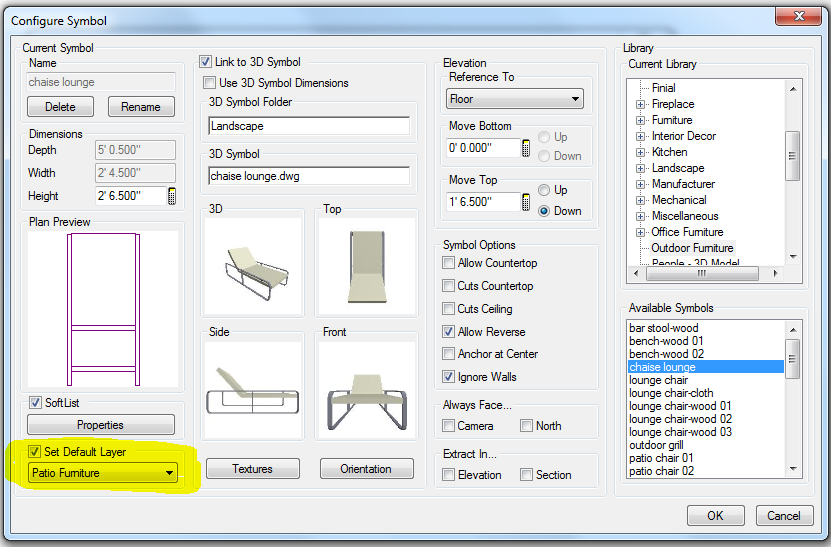Click the 3D Symbol filename field
This screenshot has height=547, width=831.
point(309,176)
